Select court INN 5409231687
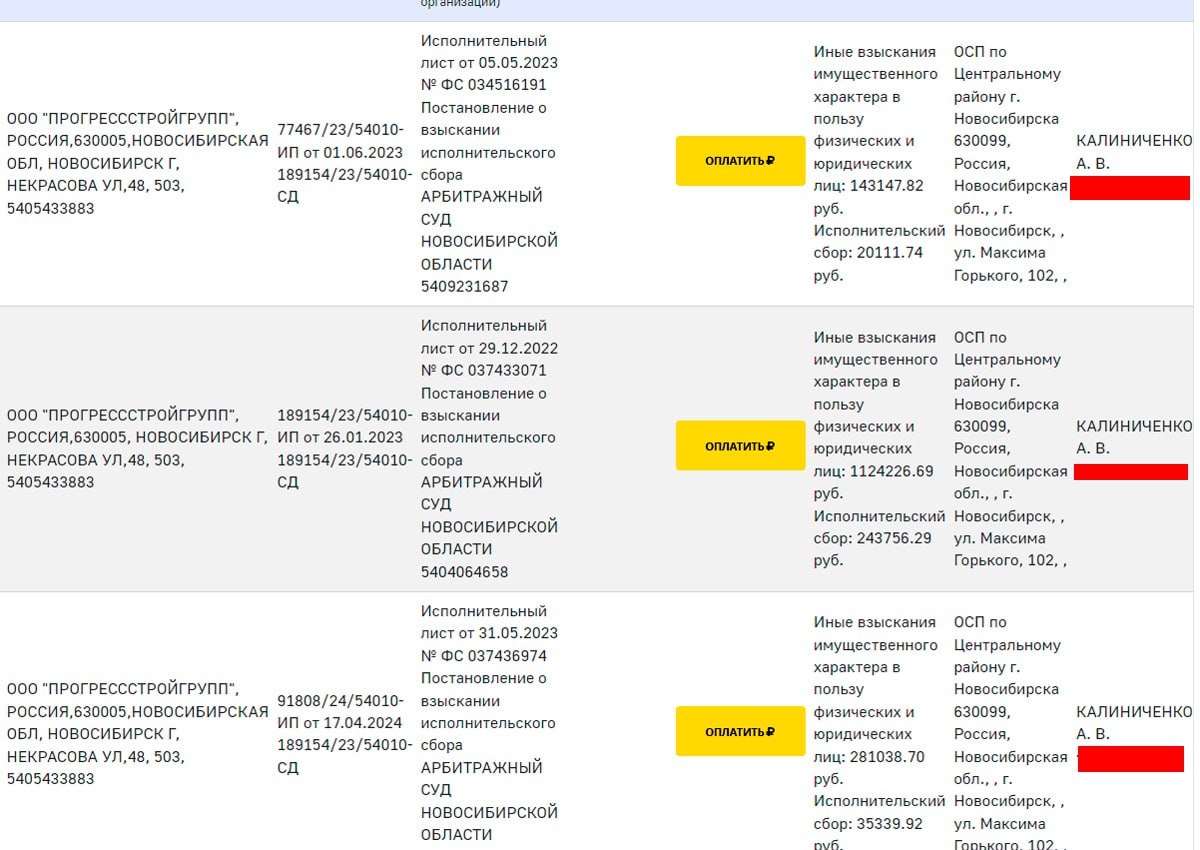 (x=464, y=286)
